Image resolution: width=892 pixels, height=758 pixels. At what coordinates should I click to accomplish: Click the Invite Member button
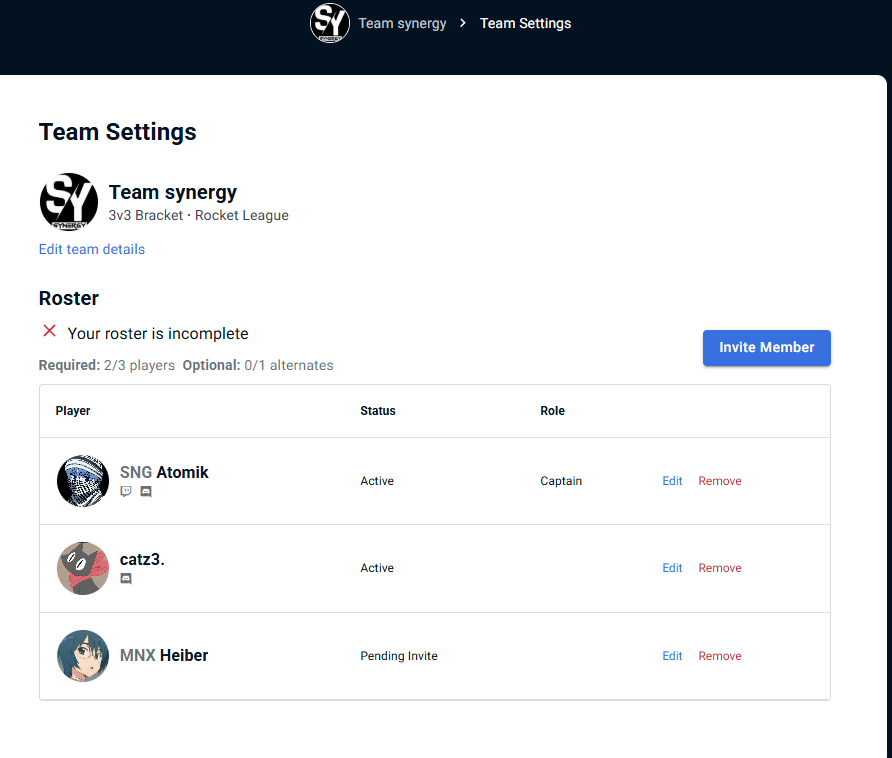766,348
